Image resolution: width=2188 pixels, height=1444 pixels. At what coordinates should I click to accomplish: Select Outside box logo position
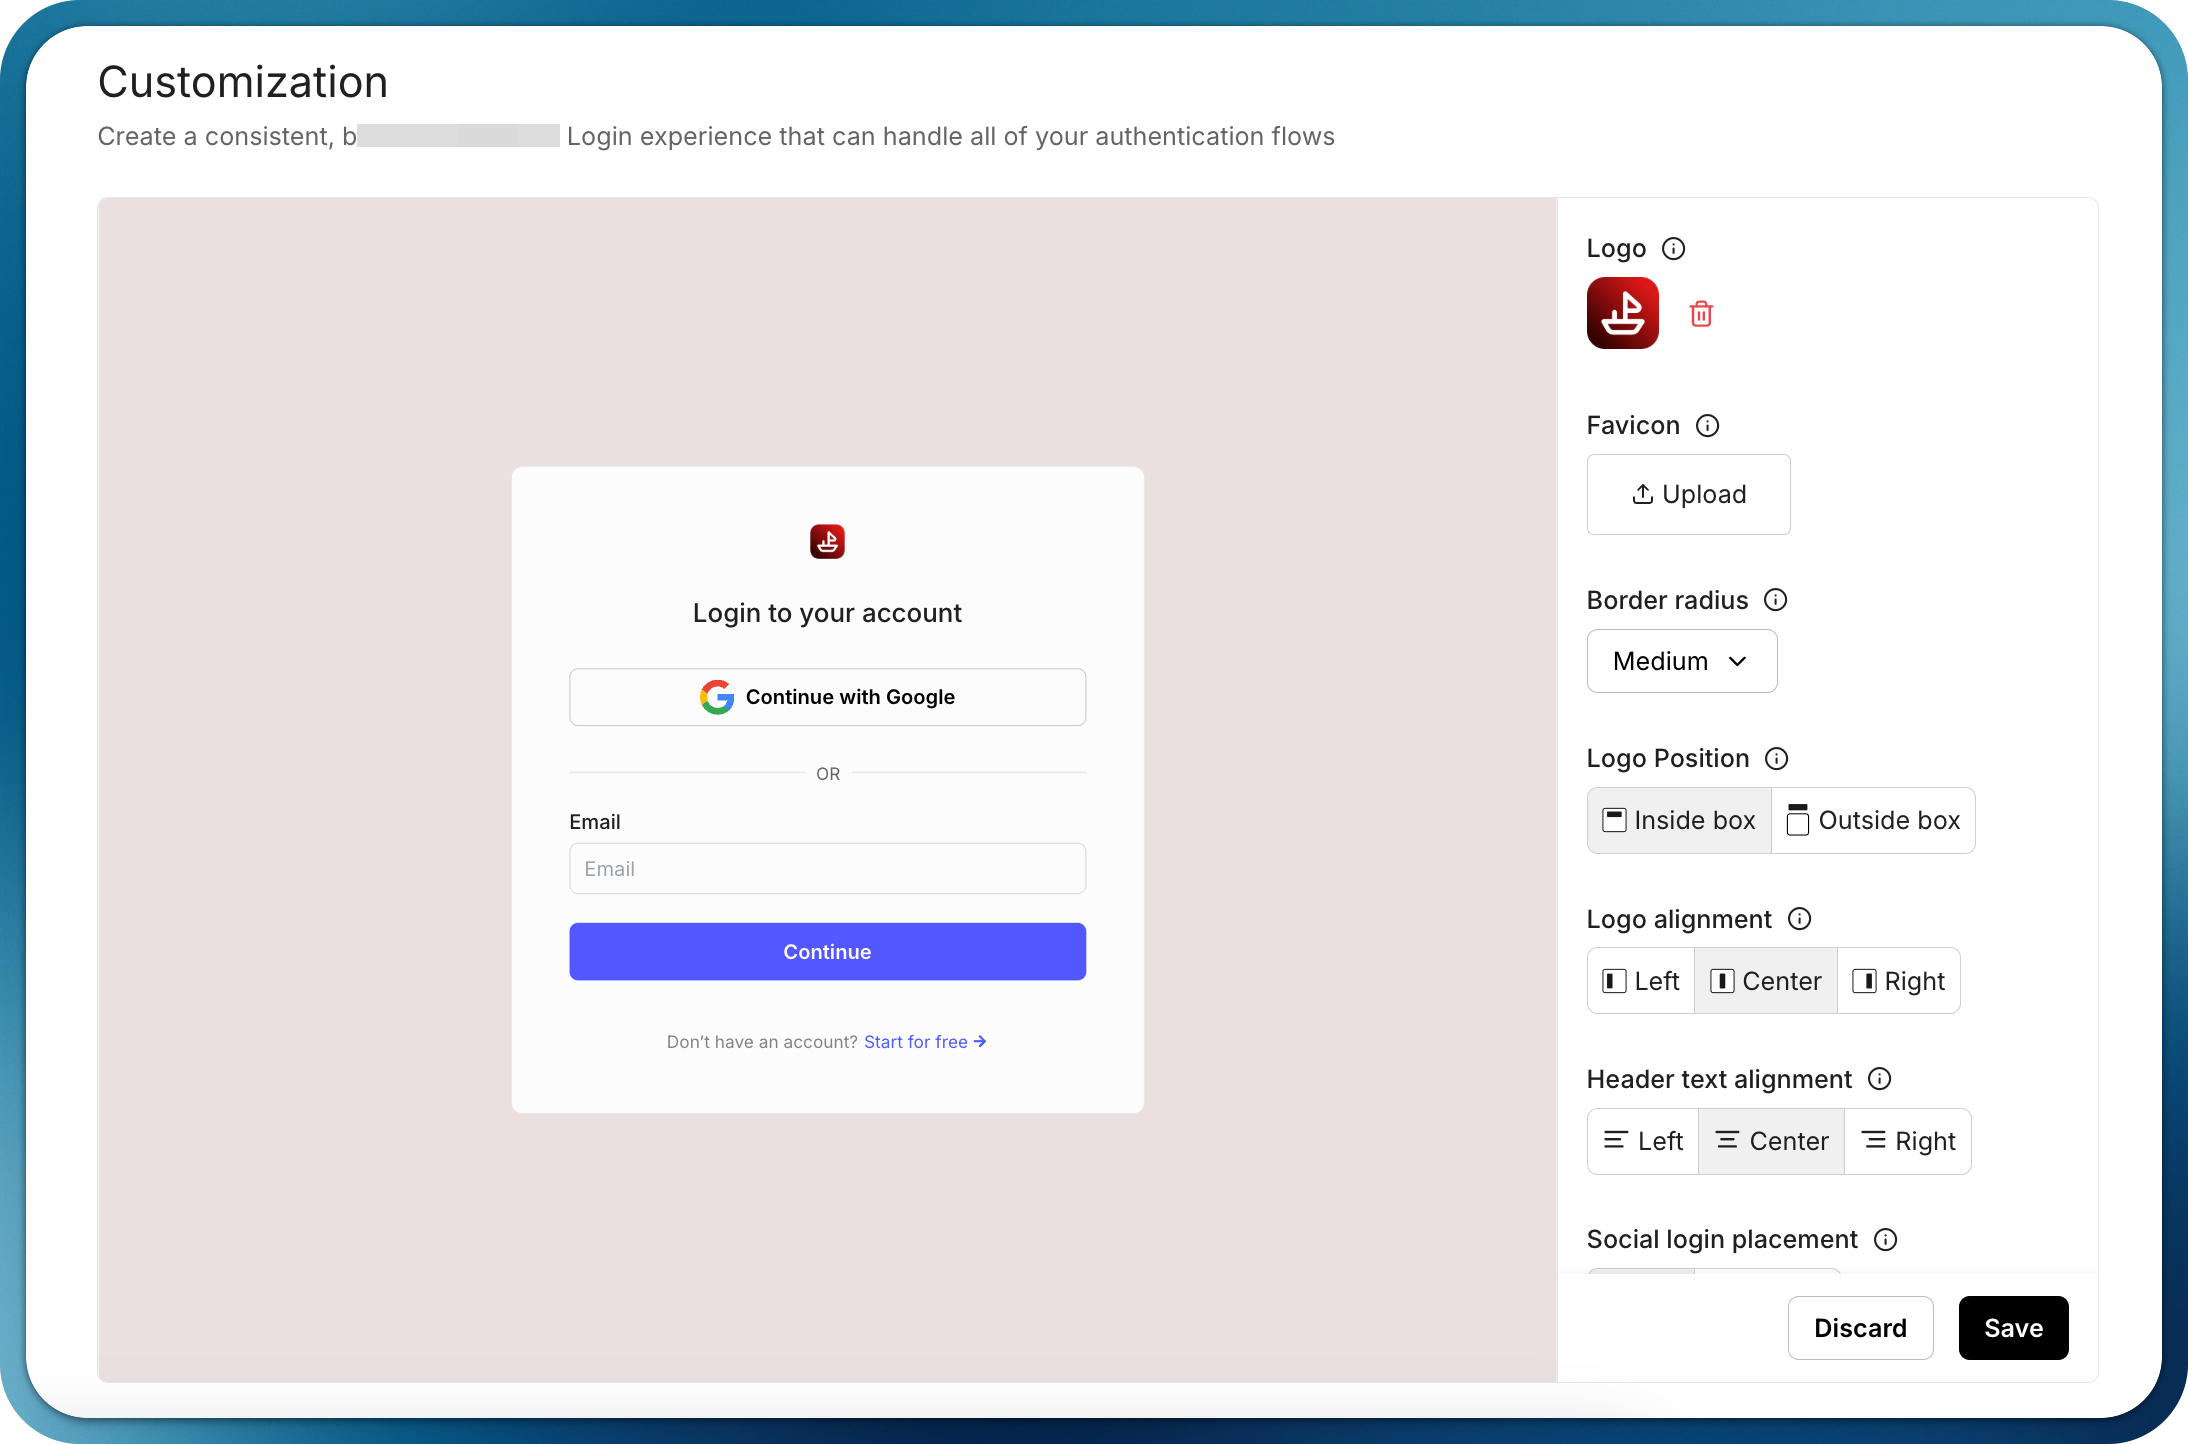1873,821
